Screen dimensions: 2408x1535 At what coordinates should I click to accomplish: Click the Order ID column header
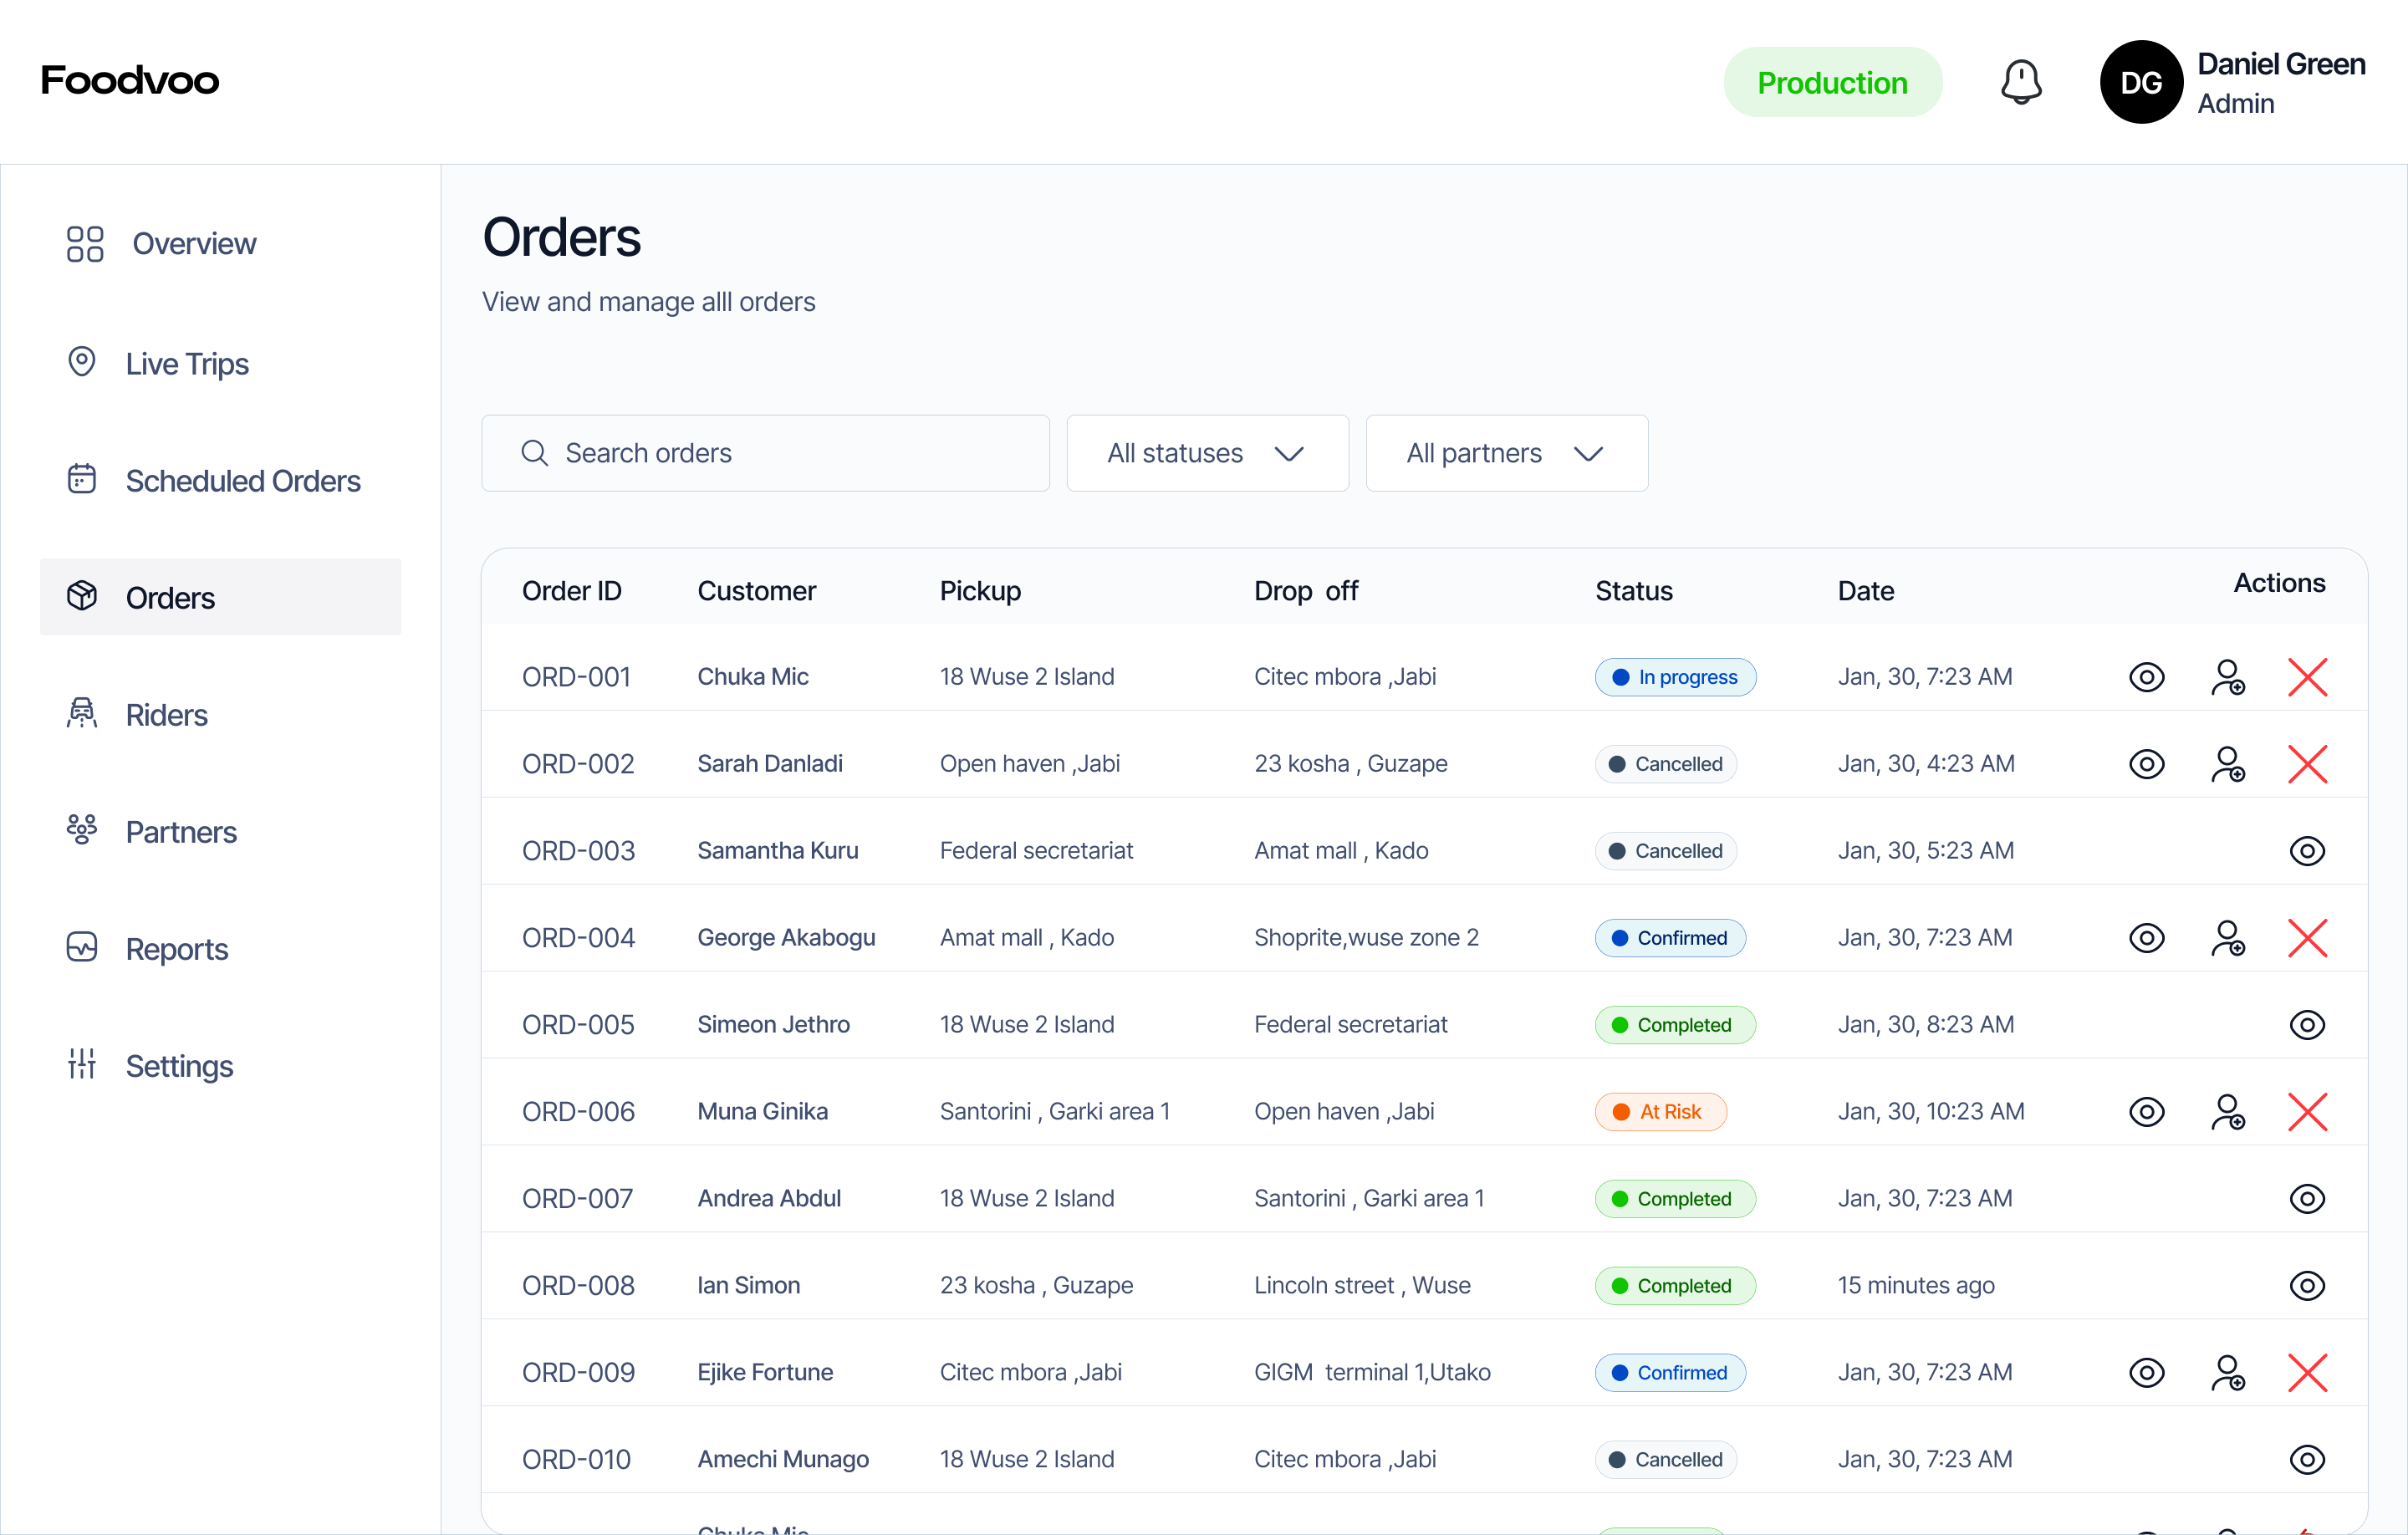[572, 591]
